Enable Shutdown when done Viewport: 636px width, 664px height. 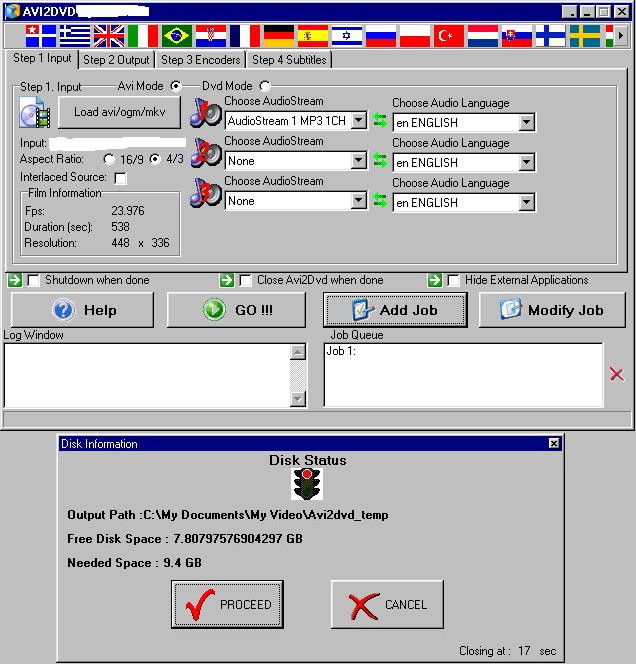(x=33, y=280)
